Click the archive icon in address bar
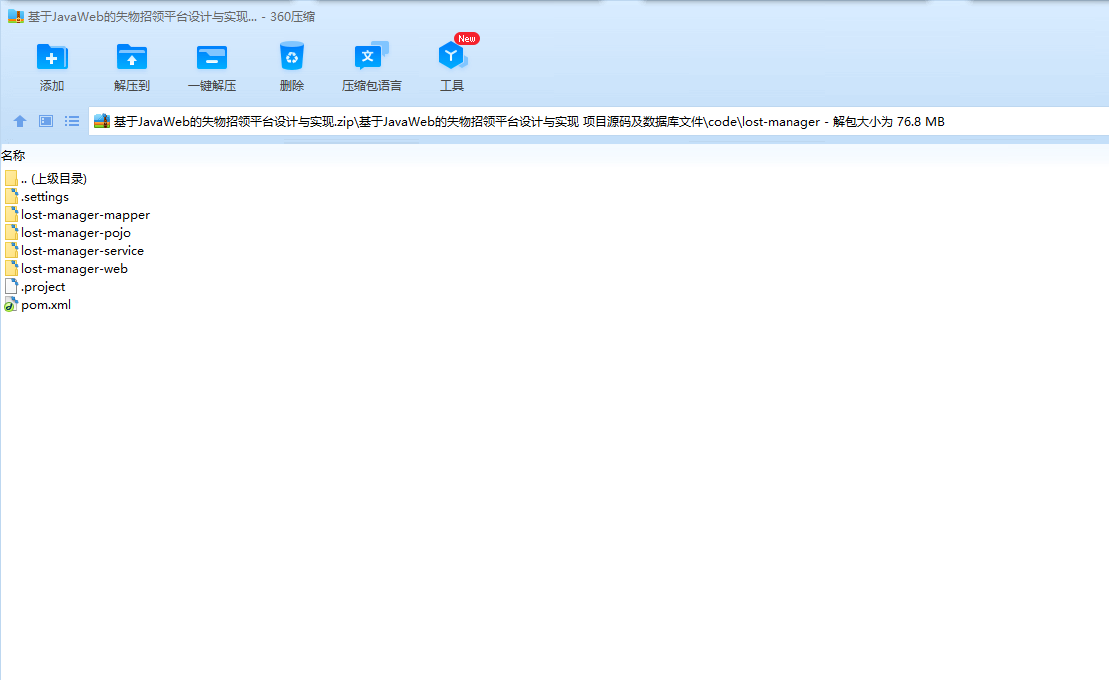 coord(102,121)
